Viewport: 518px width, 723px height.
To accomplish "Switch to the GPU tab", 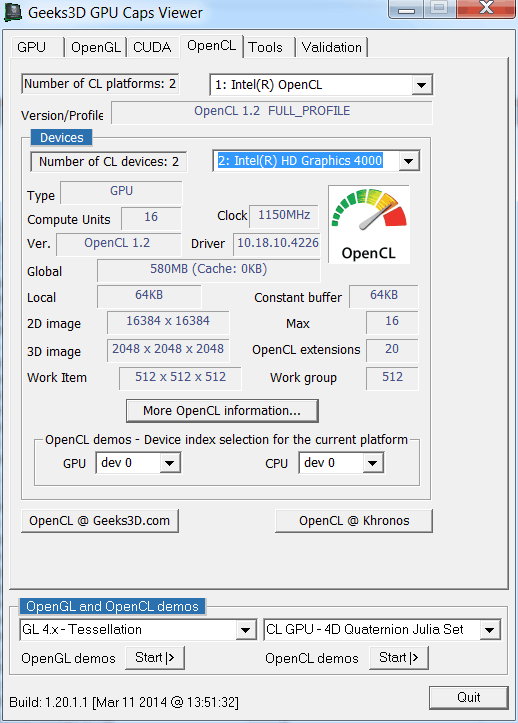I will pos(37,47).
